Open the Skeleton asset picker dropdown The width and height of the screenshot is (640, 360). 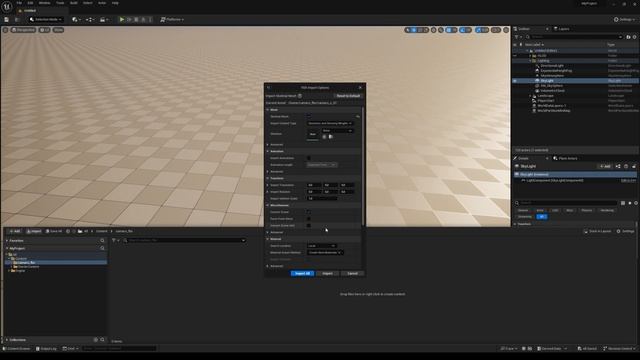(x=338, y=131)
